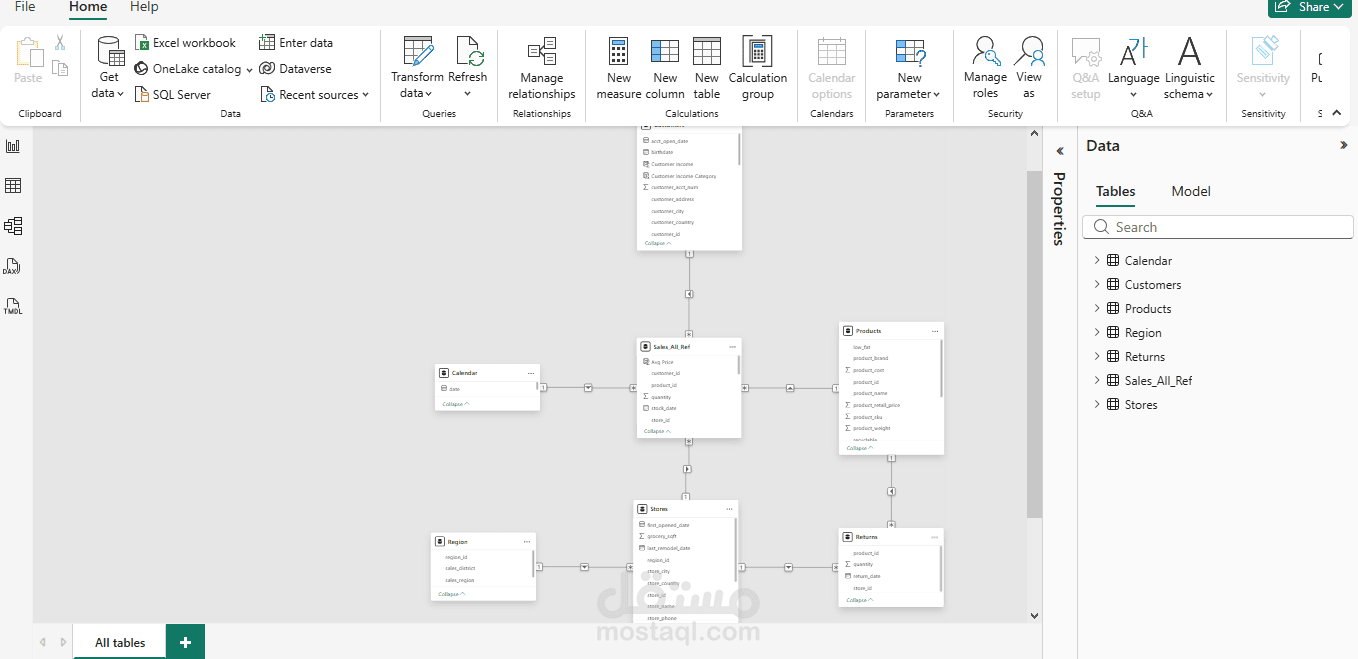Click the scroll down arrow of canvas scrollbar
1358x659 pixels.
point(1034,616)
